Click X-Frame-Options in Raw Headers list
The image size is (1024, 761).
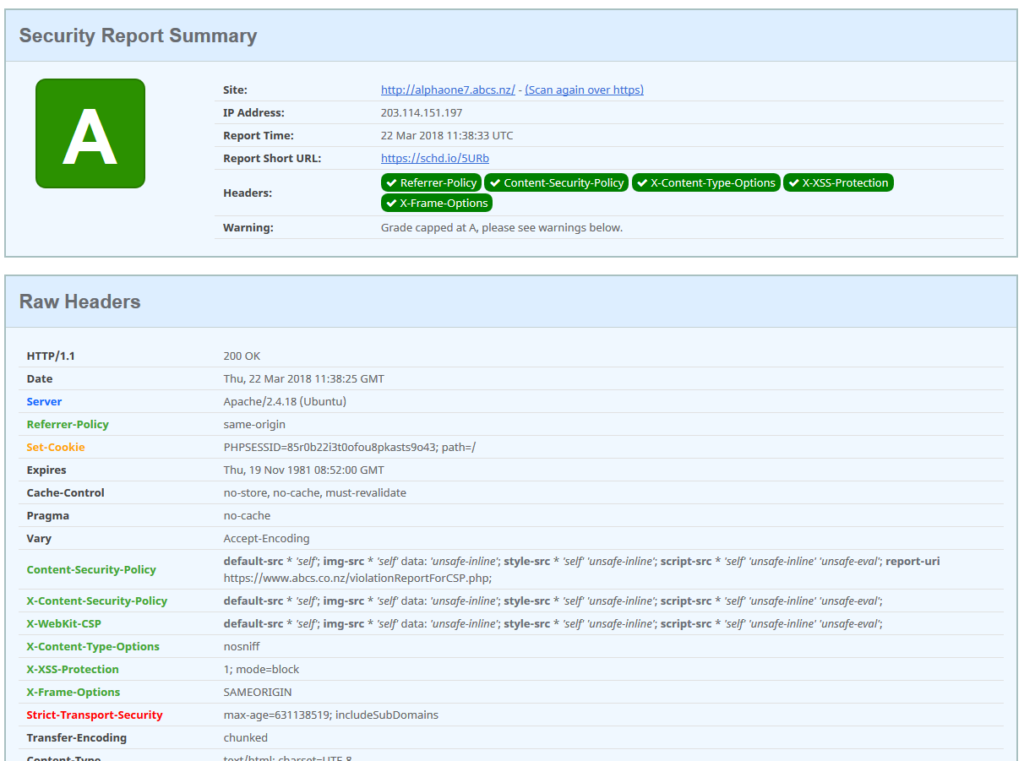73,692
